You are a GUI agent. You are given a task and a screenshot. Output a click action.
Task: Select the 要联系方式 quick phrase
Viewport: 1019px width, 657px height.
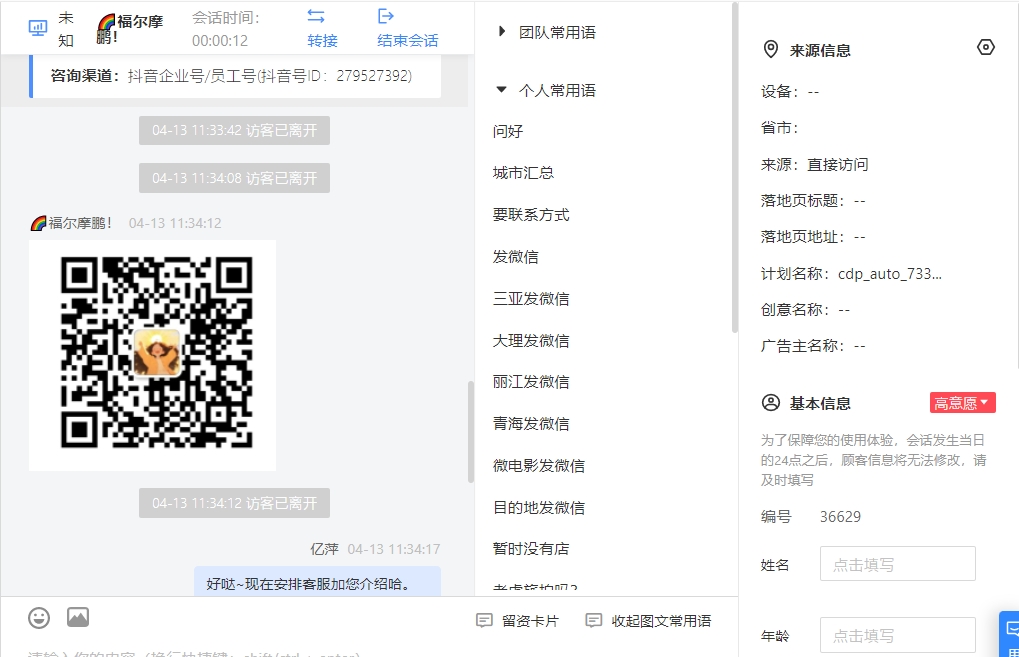click(531, 214)
